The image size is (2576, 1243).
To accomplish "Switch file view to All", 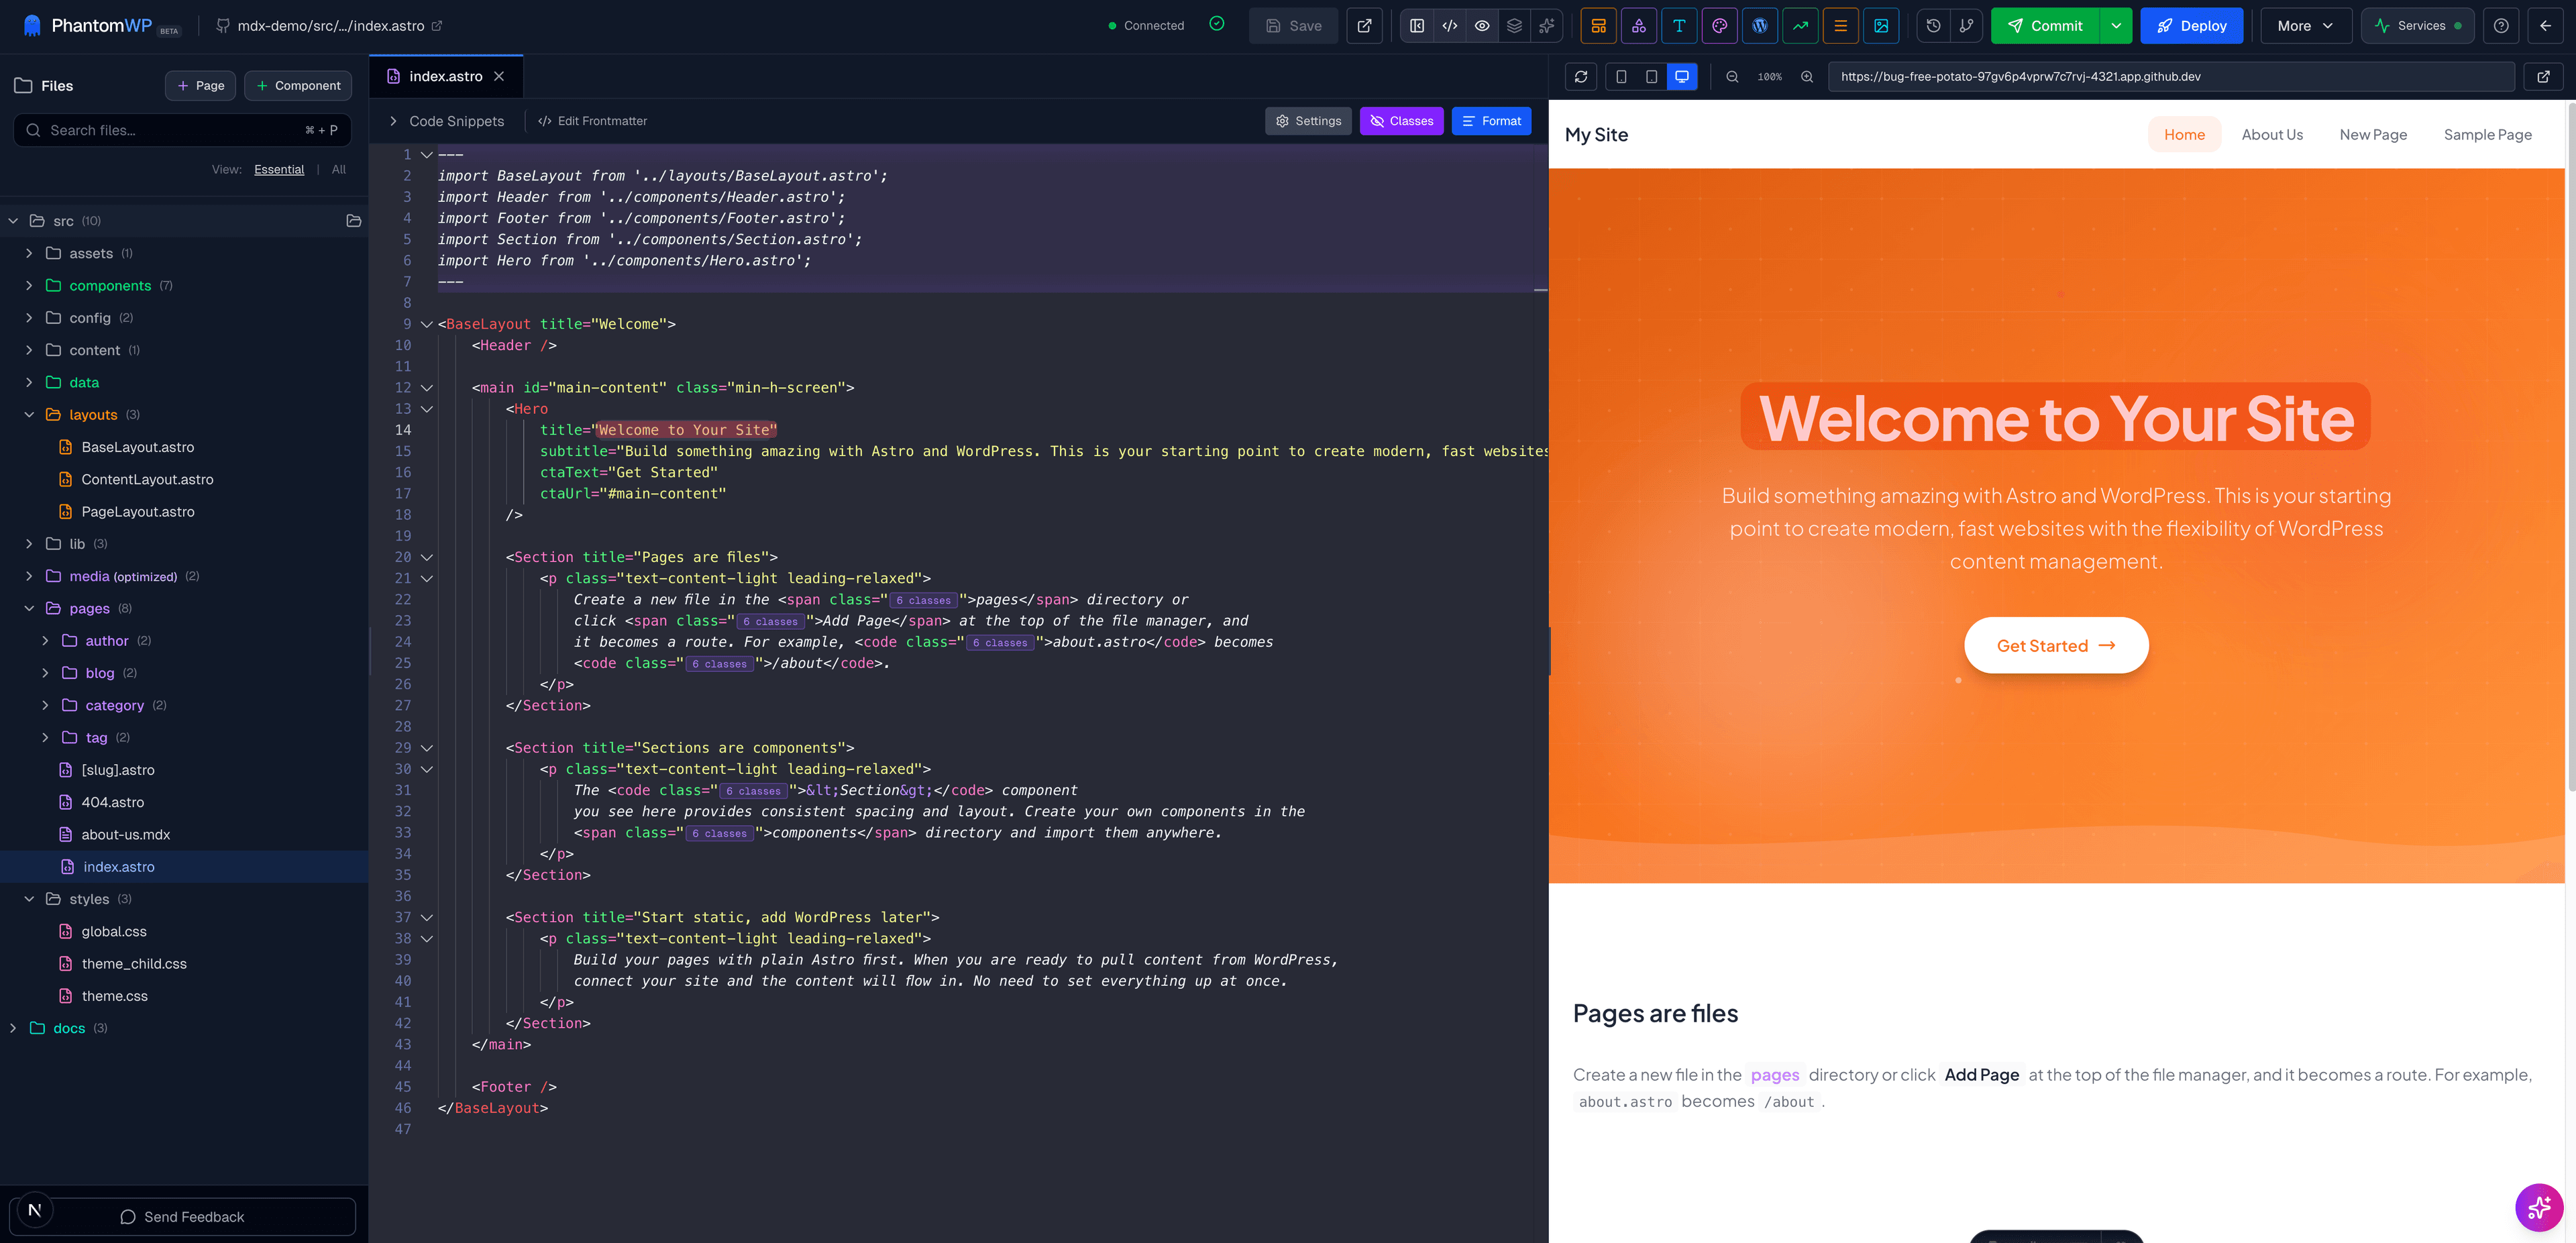I will [x=338, y=170].
